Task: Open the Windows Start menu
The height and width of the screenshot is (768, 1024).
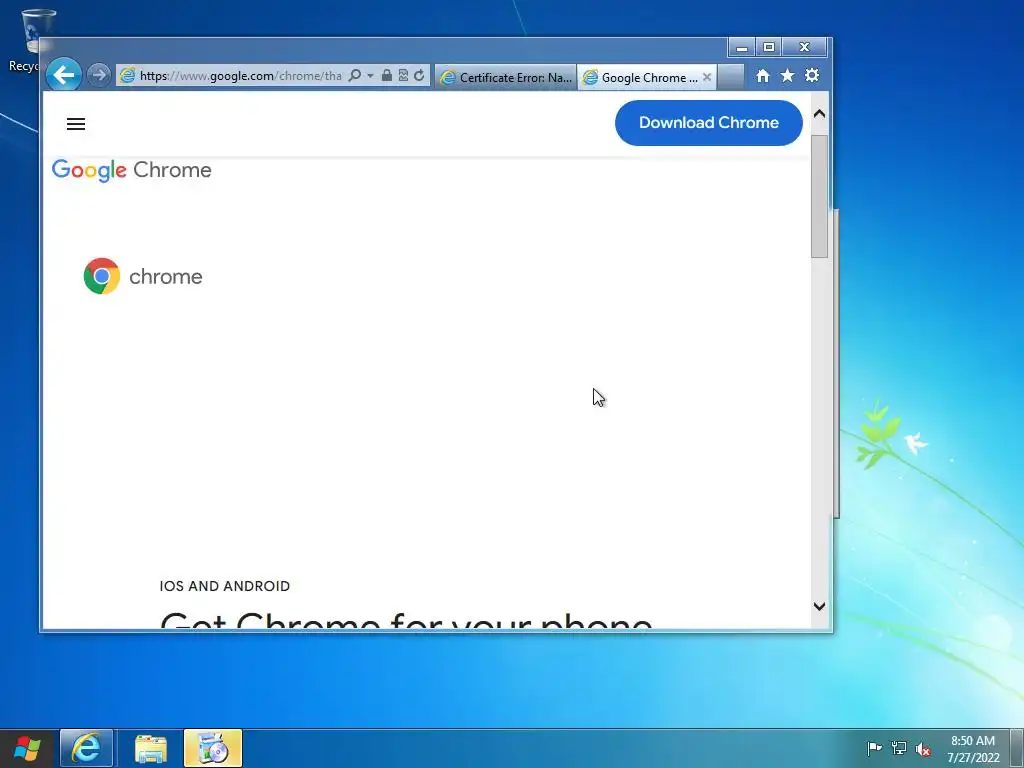Action: (27, 748)
